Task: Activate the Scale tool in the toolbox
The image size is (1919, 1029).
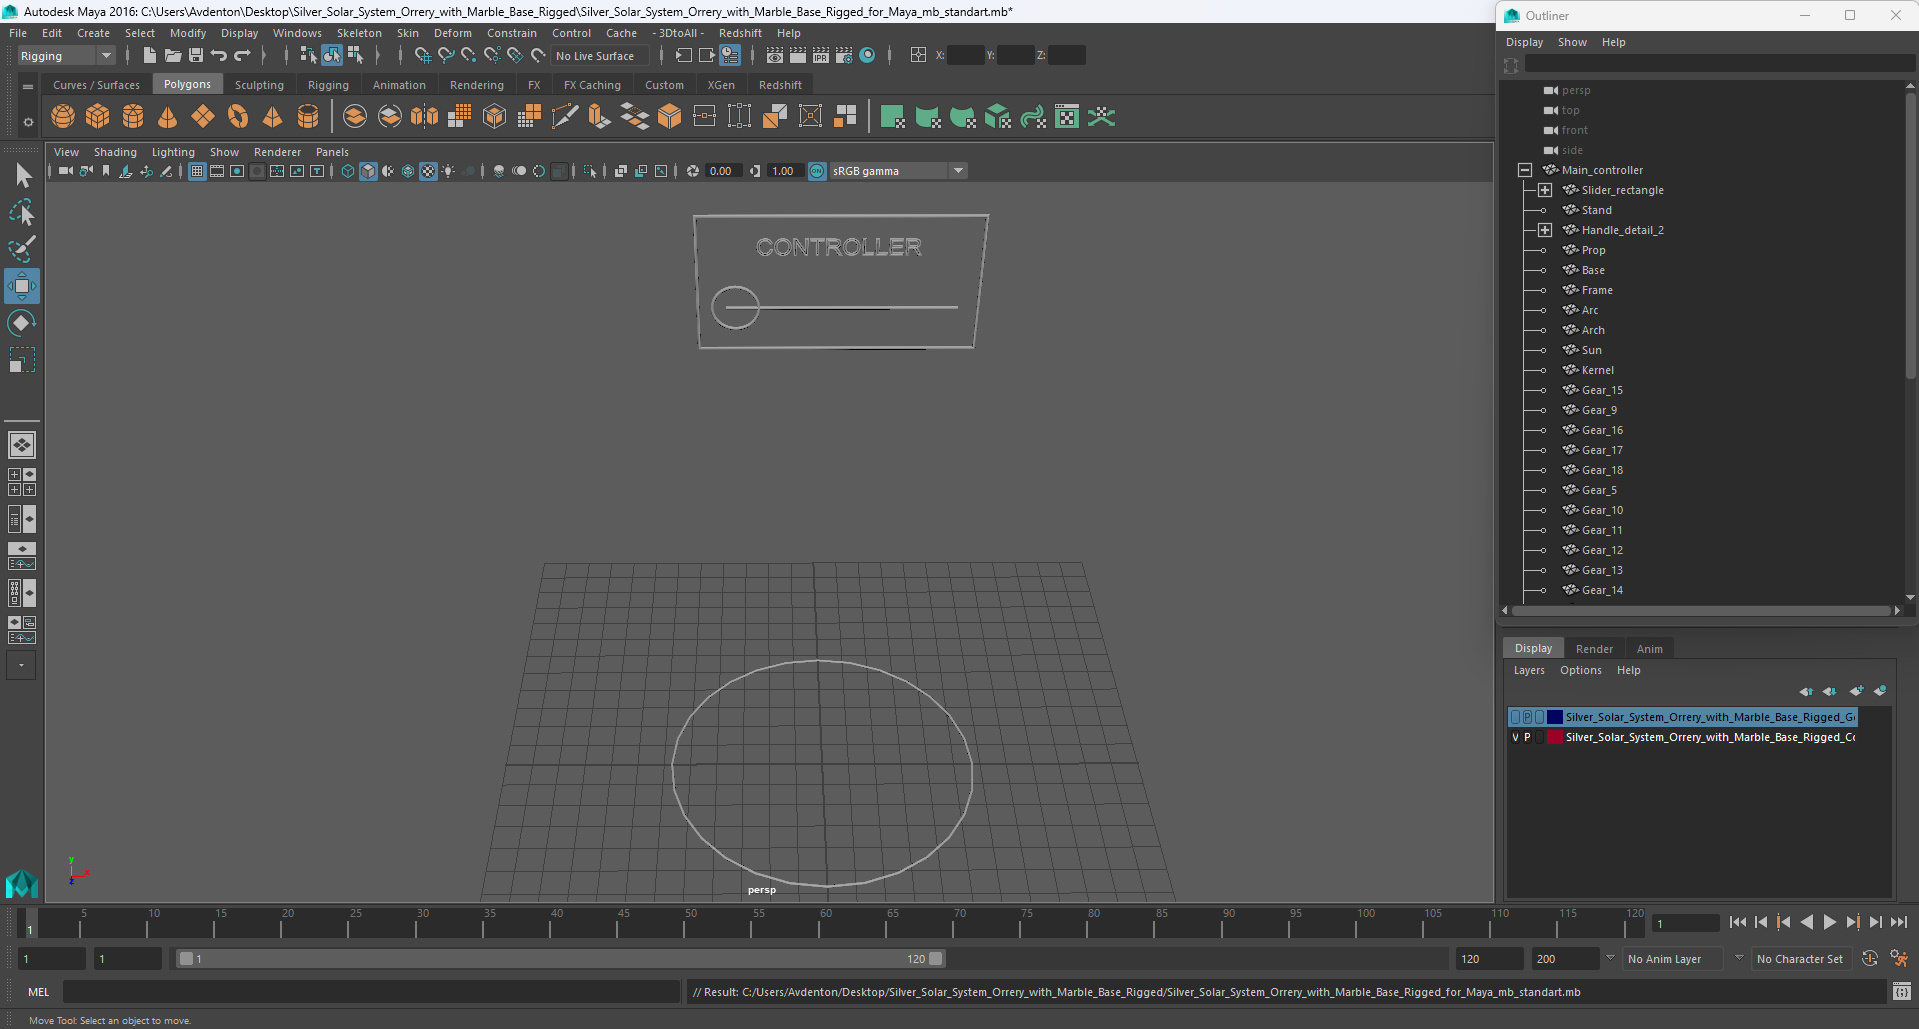Action: pos(22,360)
